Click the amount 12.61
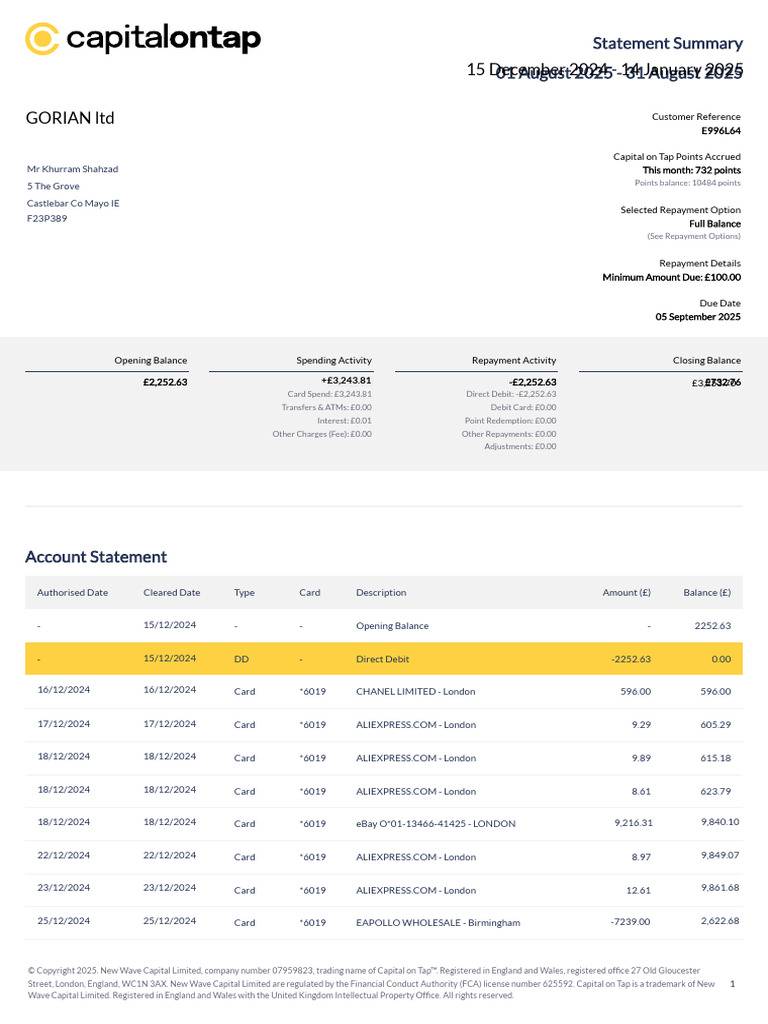768x1024 pixels. click(638, 891)
